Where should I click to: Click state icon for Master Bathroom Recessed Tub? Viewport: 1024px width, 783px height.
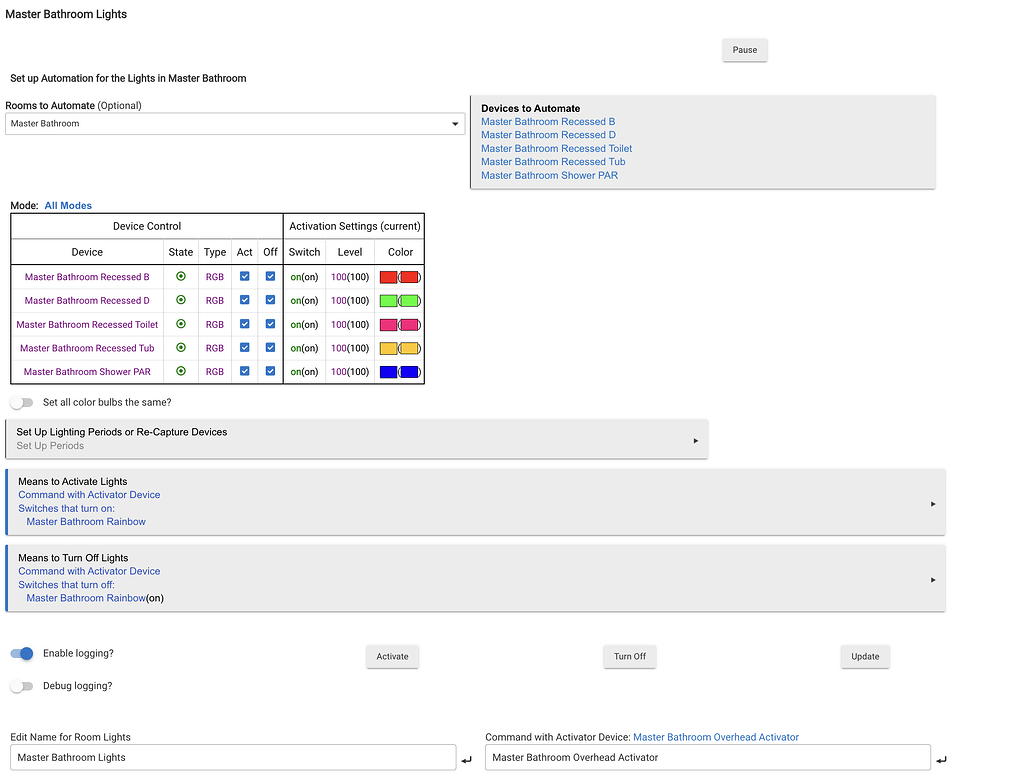(181, 348)
